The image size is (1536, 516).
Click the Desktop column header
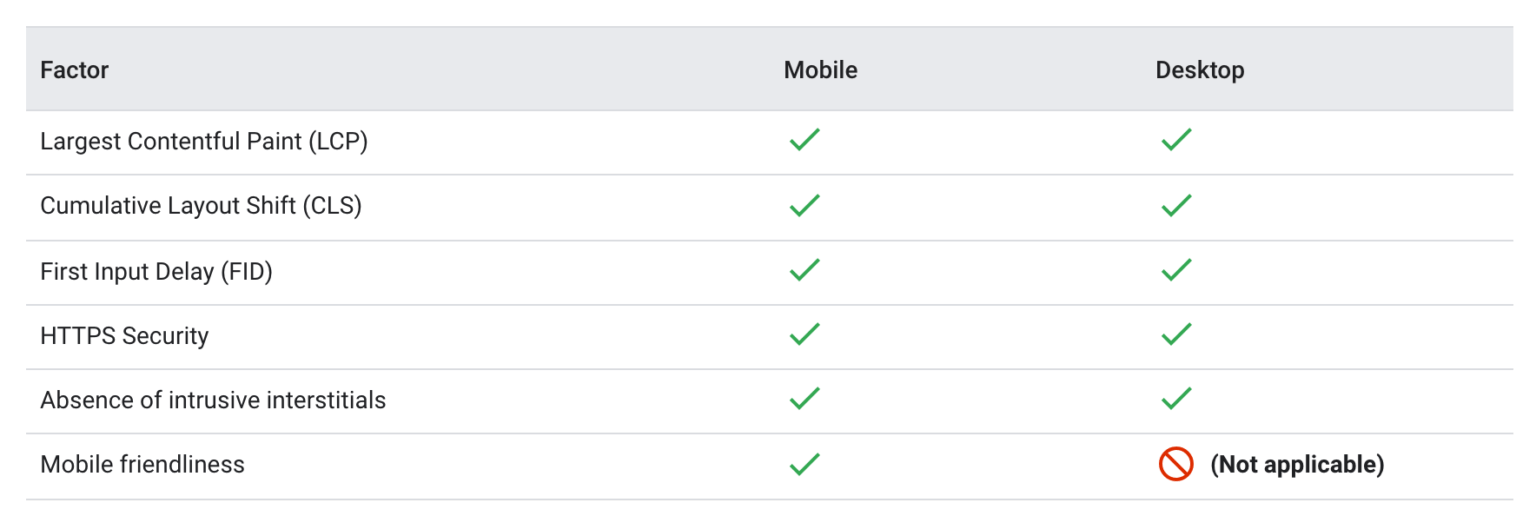point(1199,70)
